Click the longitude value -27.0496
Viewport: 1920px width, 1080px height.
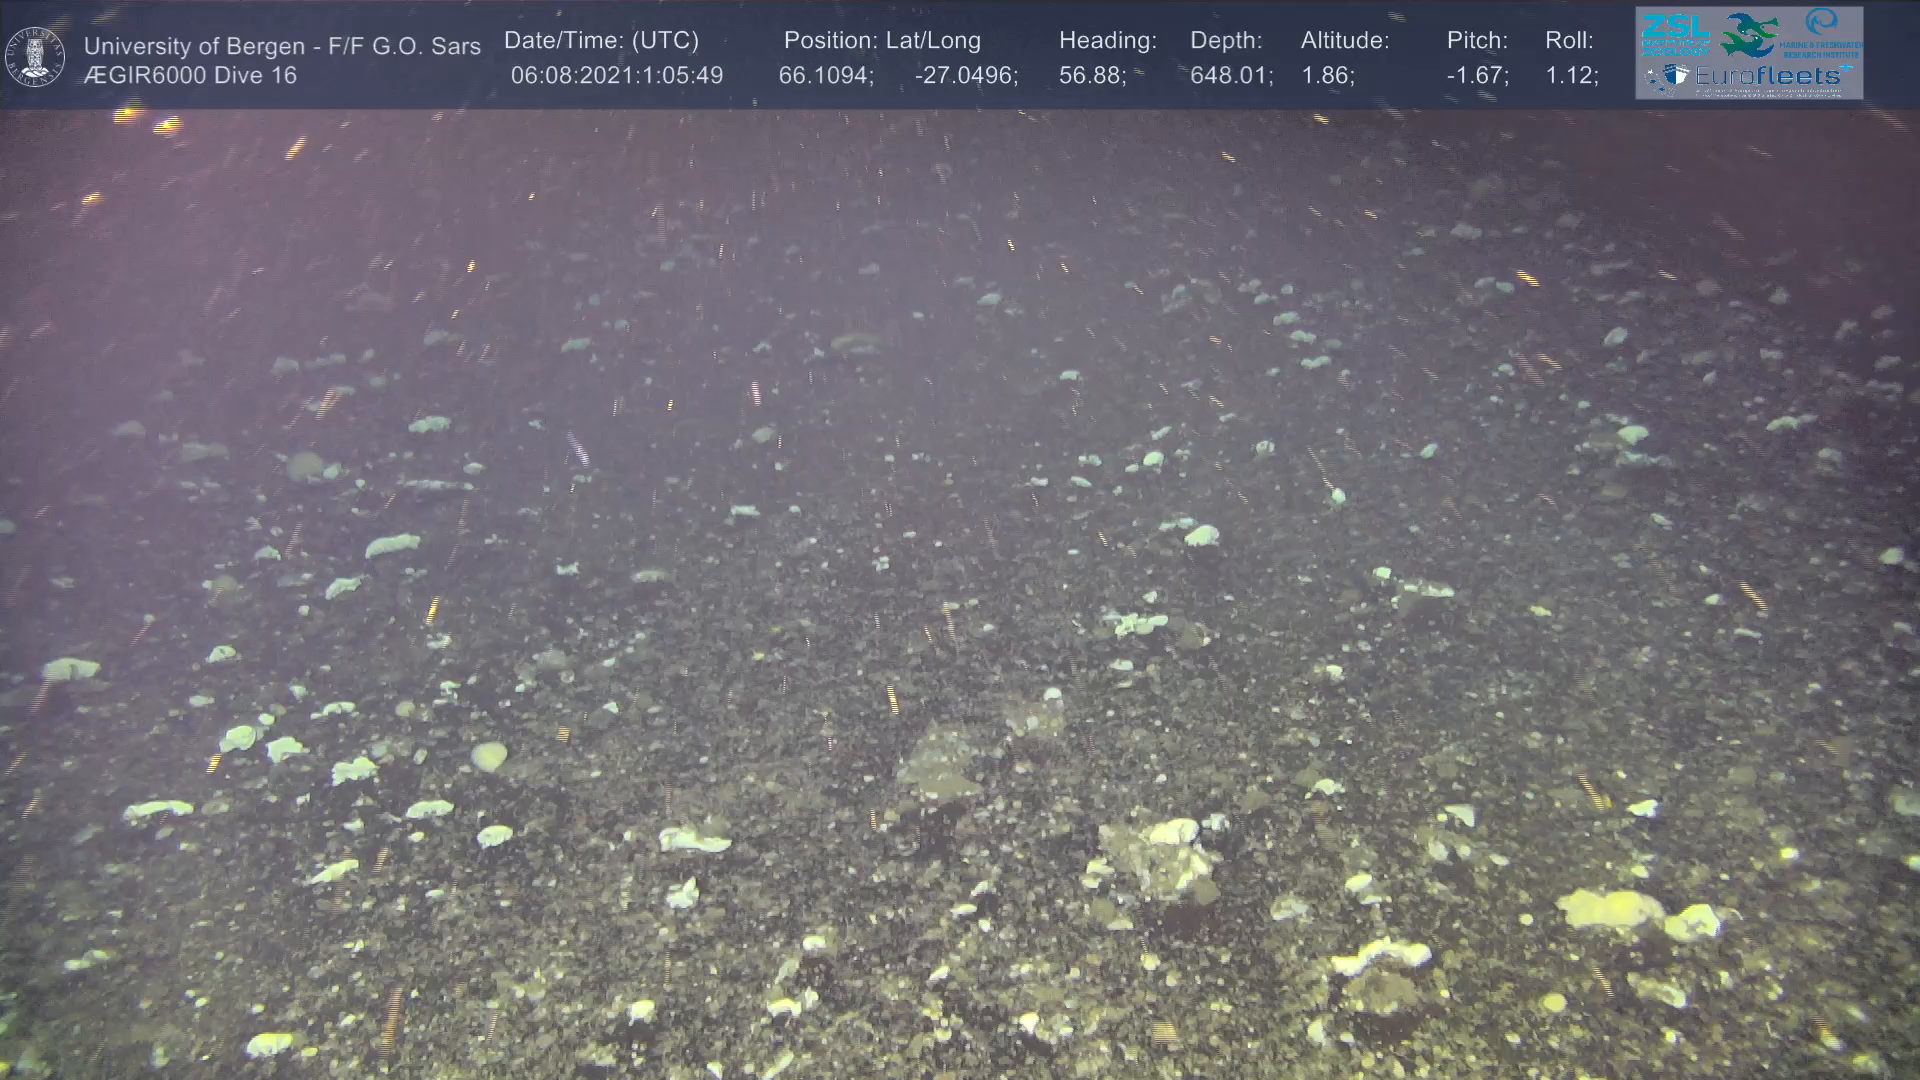click(965, 75)
